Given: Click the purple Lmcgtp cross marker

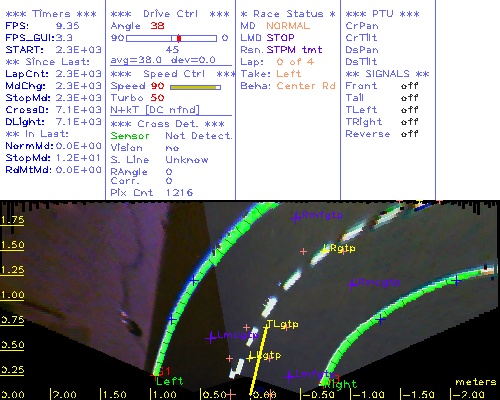Looking at the screenshot, I should [211, 338].
